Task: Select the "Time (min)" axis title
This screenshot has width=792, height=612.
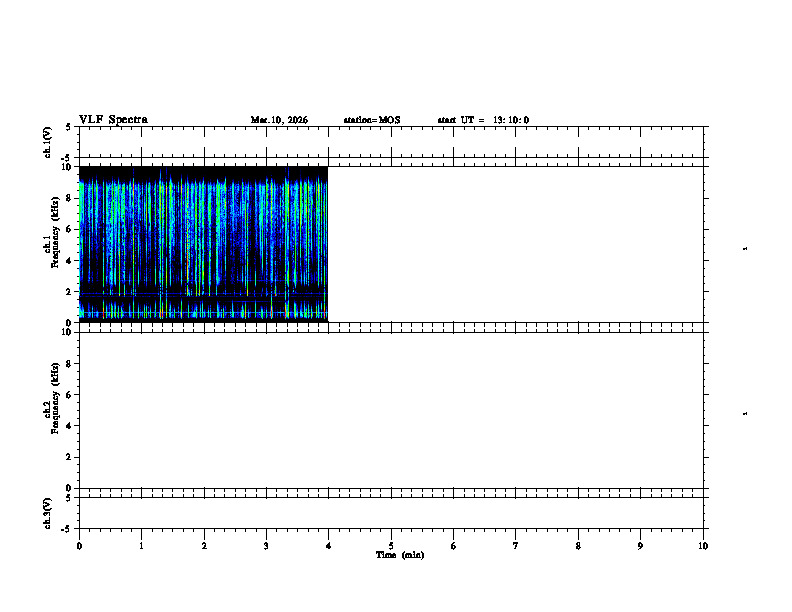Action: point(400,555)
